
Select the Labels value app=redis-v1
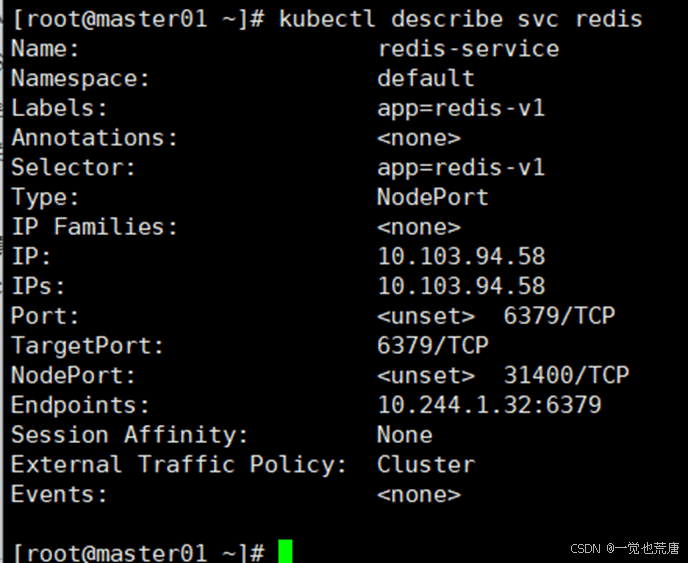pyautogui.click(x=460, y=108)
